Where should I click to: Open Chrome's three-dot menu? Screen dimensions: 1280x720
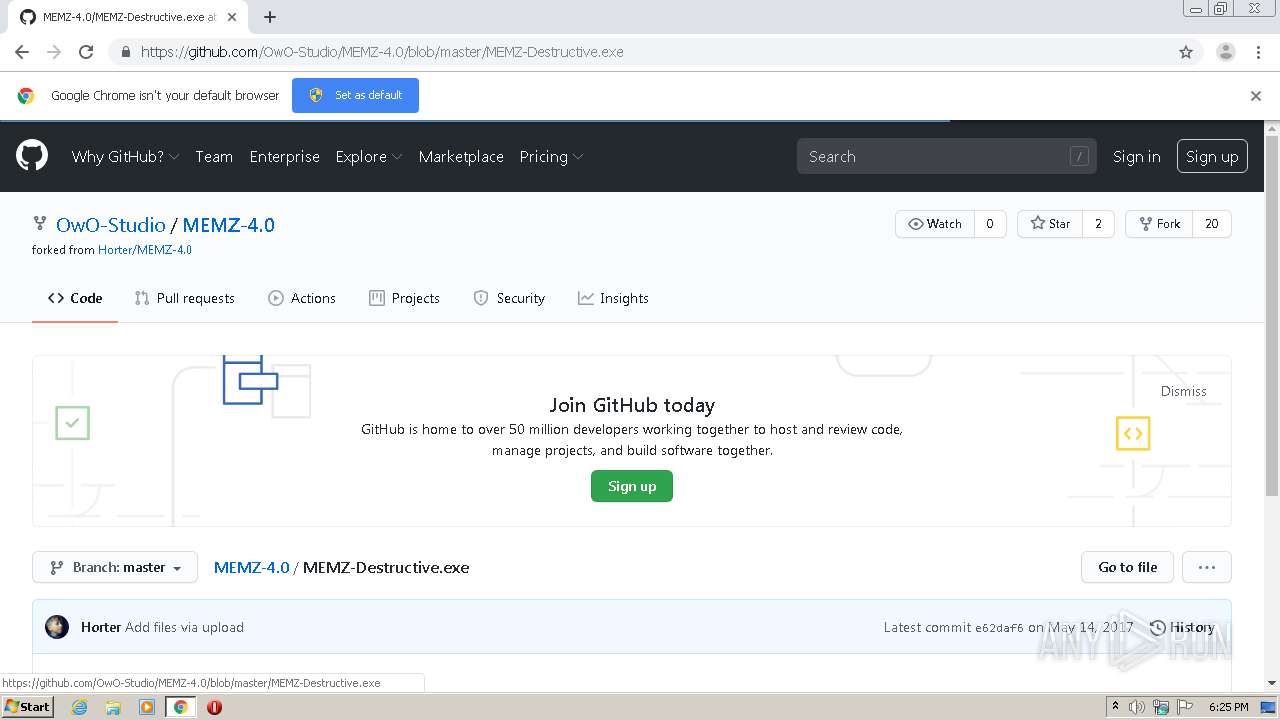(1258, 52)
